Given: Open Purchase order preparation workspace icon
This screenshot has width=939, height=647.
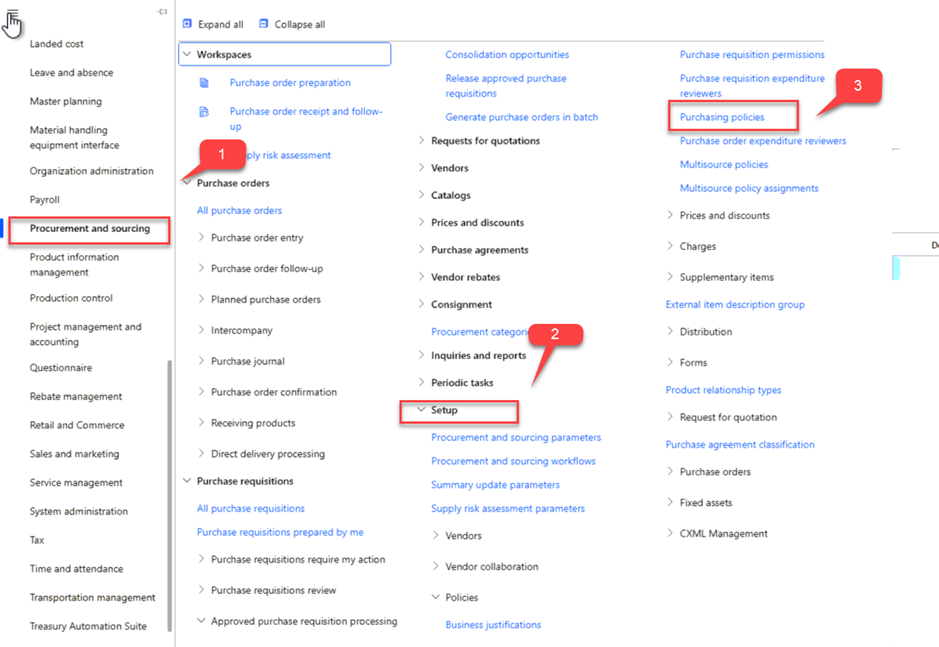Looking at the screenshot, I should click(204, 83).
